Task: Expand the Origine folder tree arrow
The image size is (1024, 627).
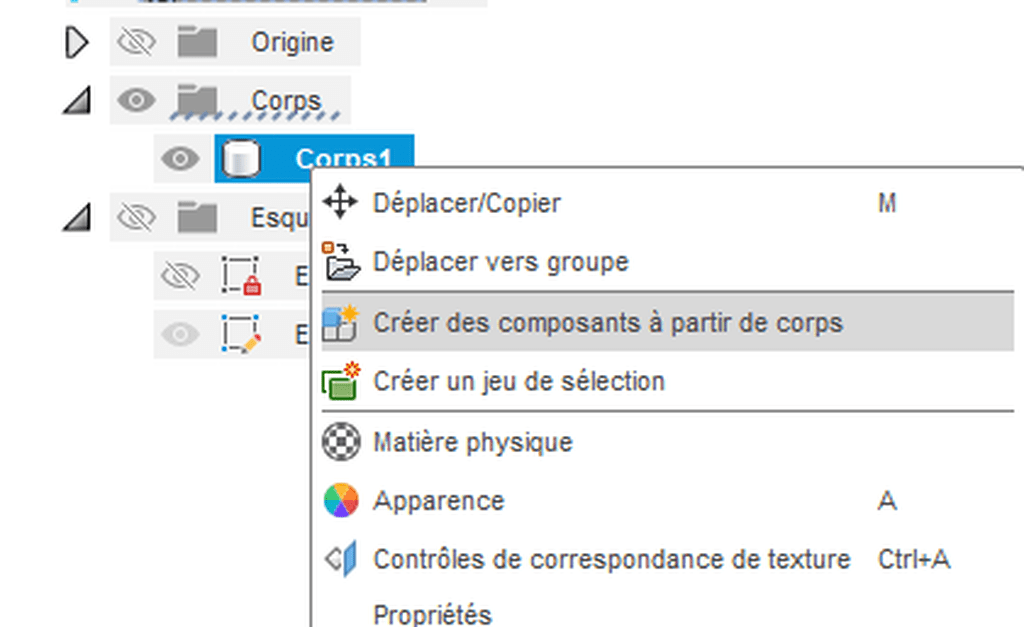Action: pos(76,43)
